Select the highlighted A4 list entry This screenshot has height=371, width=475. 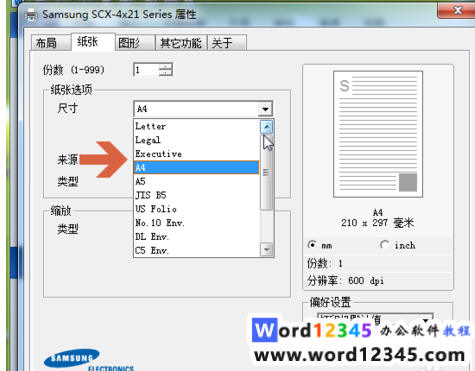point(196,168)
